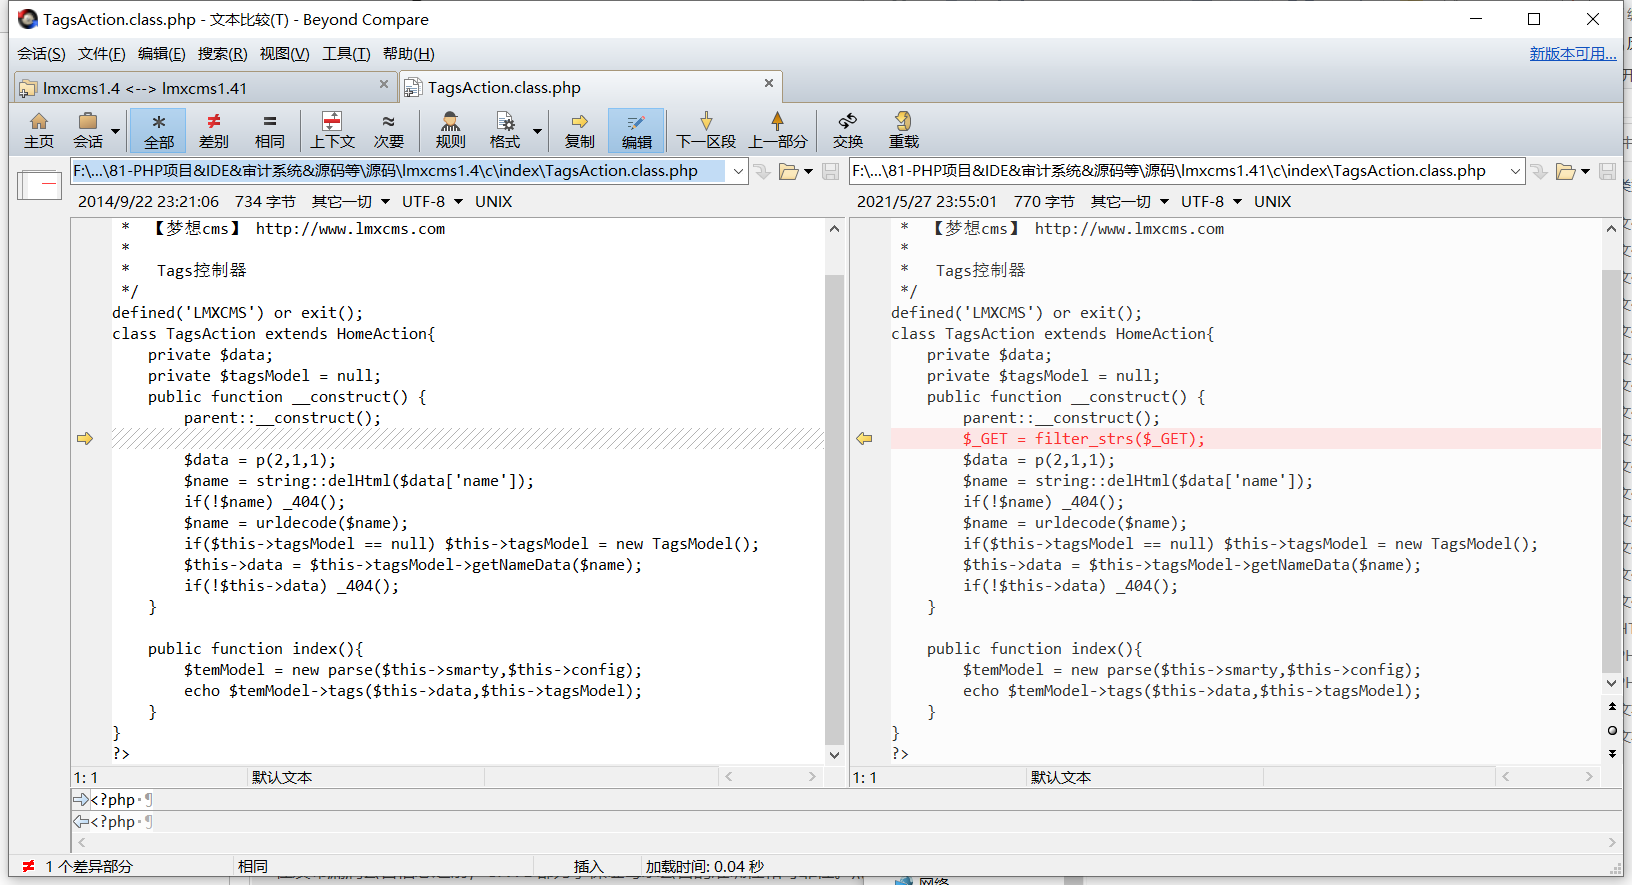Expand the right path history dropdown
This screenshot has height=885, width=1632.
[x=1515, y=171]
